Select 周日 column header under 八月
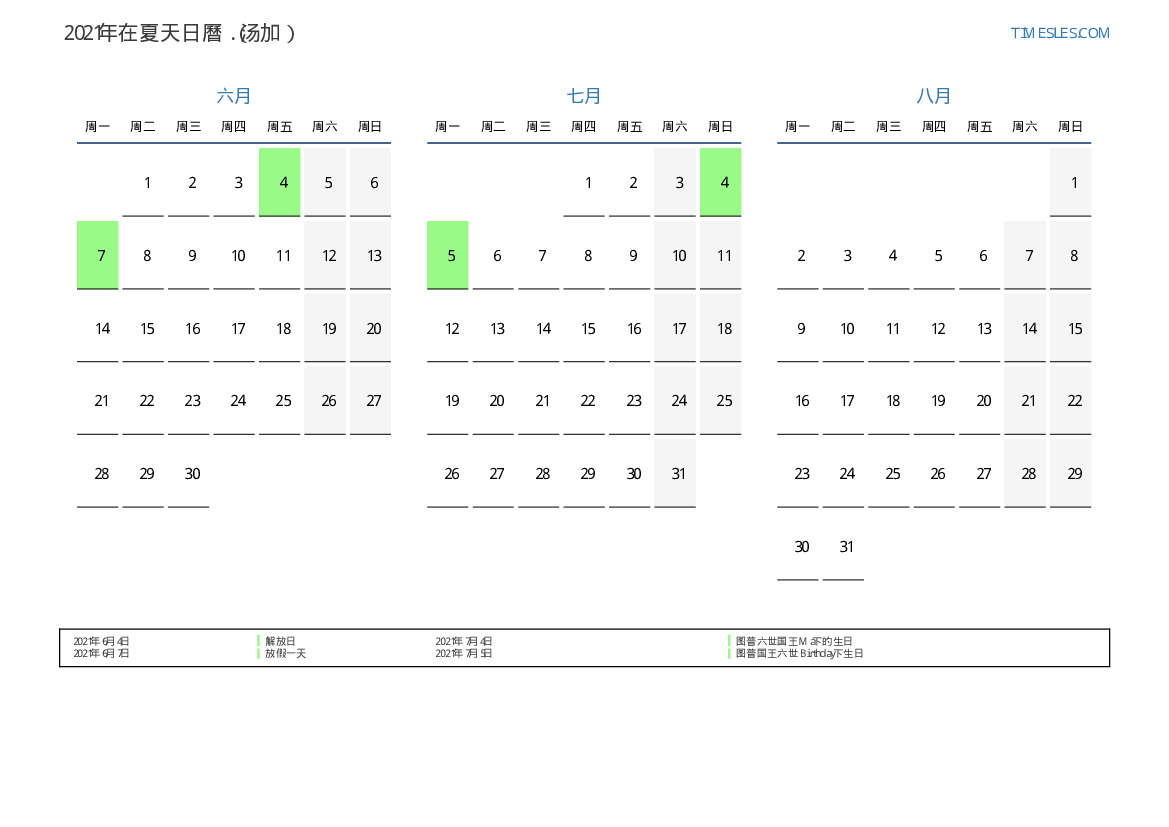The image size is (1169, 827). click(1070, 127)
